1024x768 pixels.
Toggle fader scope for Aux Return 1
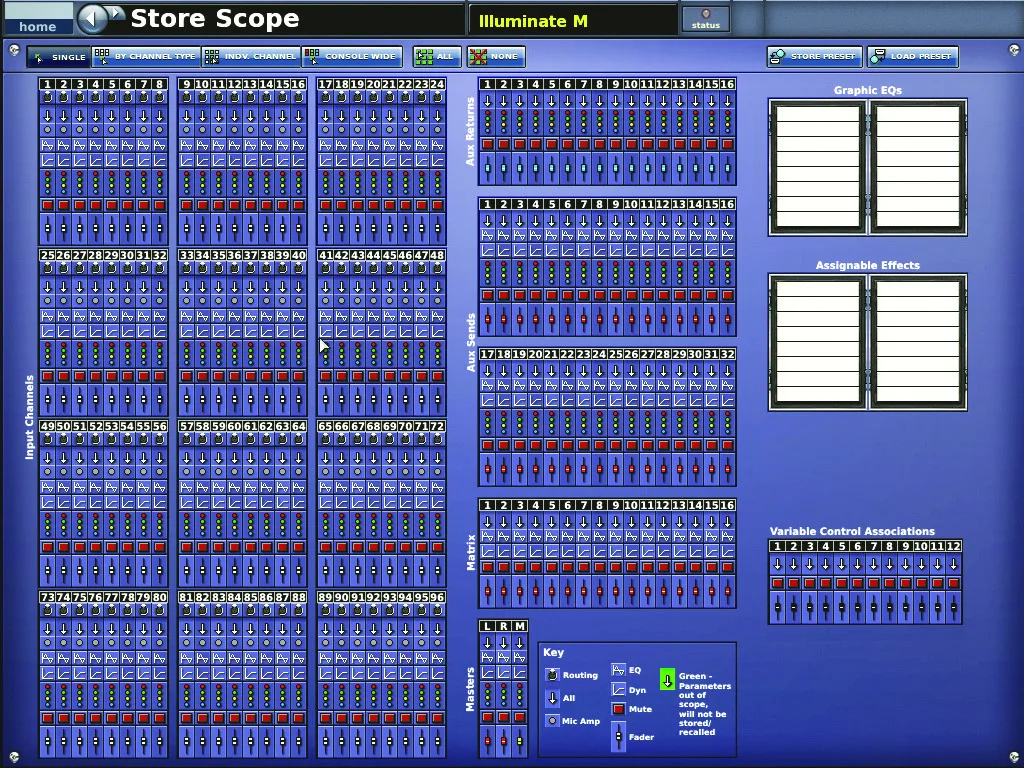click(x=488, y=168)
